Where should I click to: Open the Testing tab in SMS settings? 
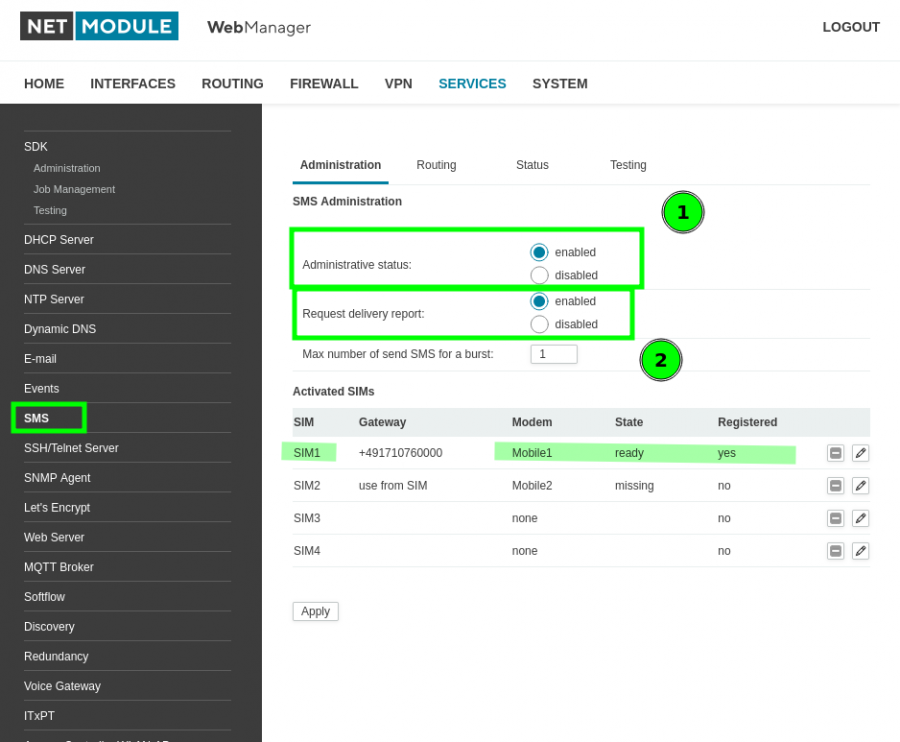click(628, 165)
